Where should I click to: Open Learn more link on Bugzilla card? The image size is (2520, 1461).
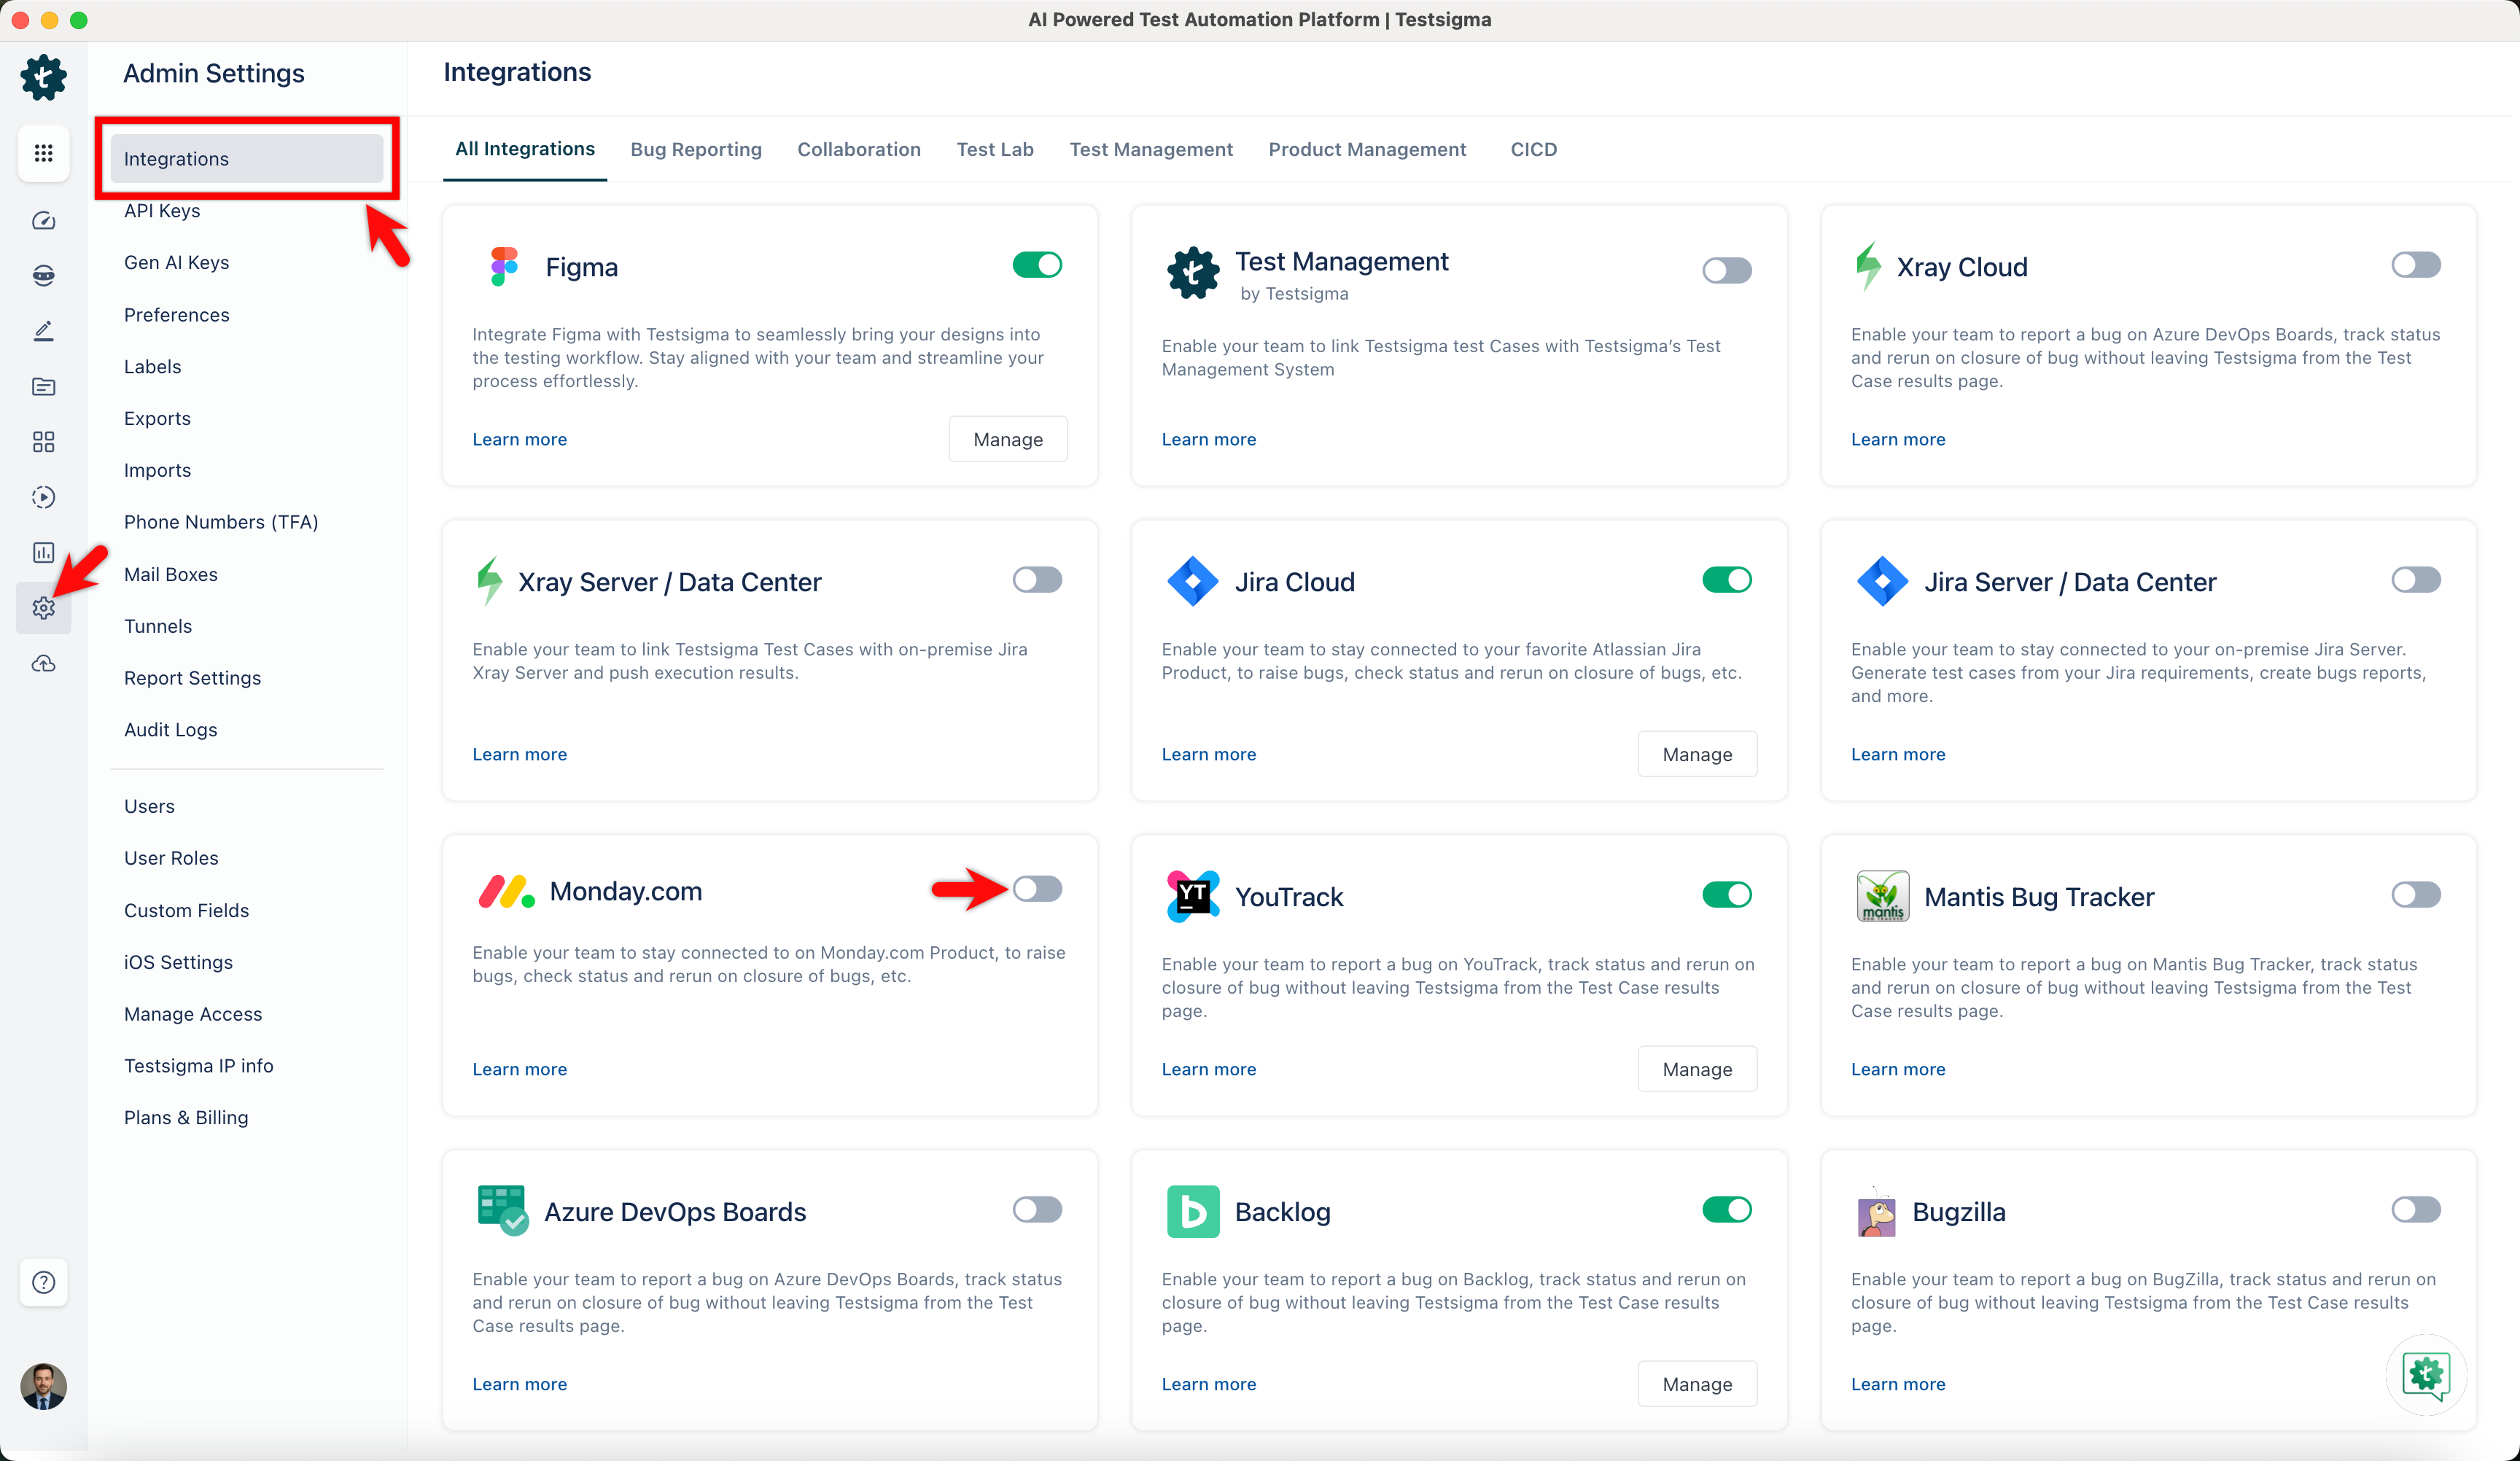click(1898, 1384)
